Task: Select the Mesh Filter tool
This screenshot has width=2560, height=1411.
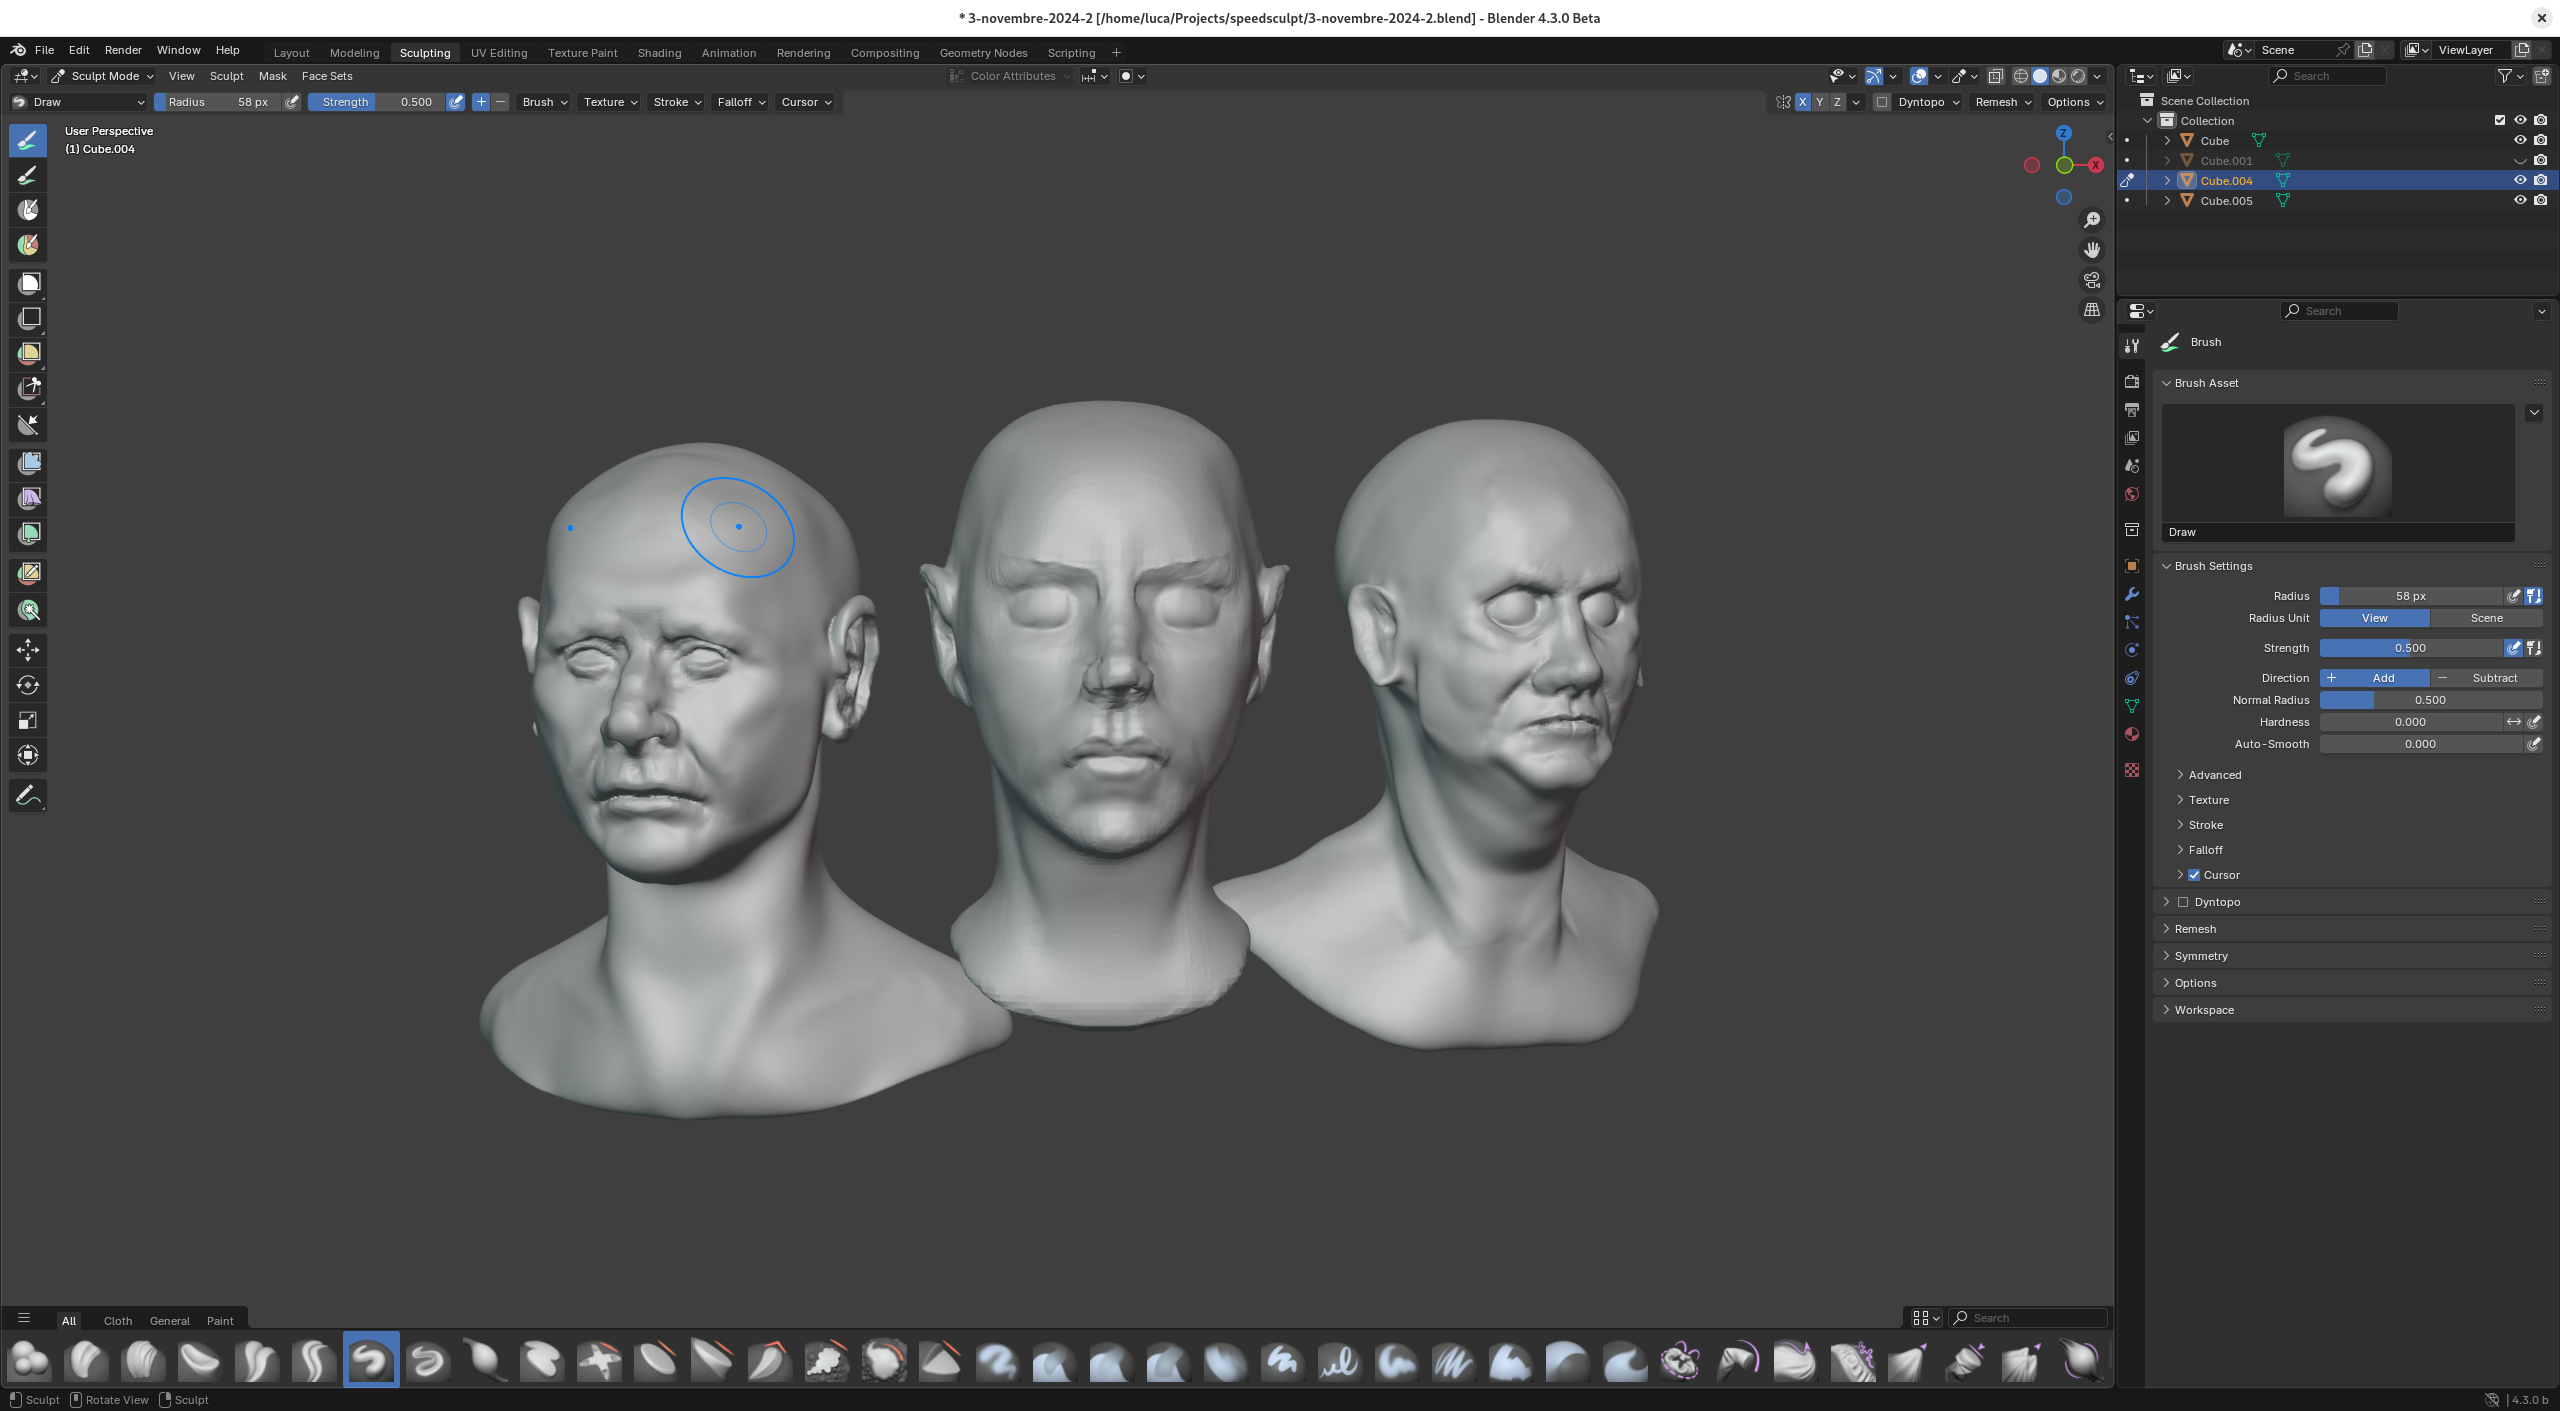Action: pos(28,463)
